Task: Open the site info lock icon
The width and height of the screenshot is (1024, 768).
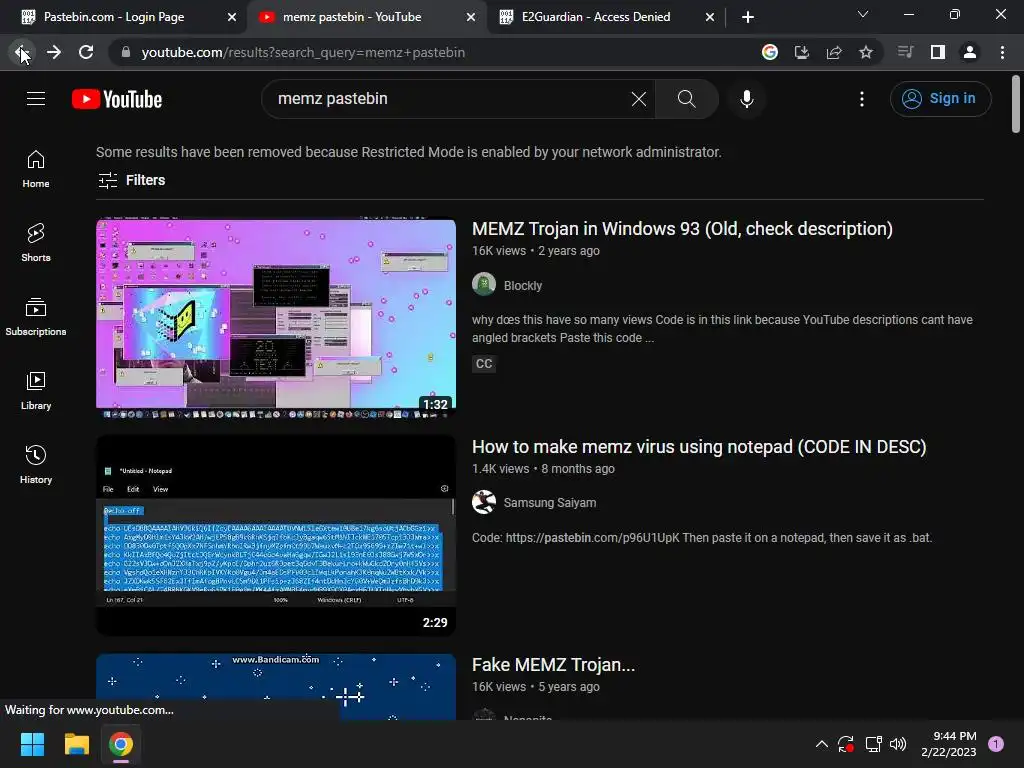Action: click(x=126, y=52)
